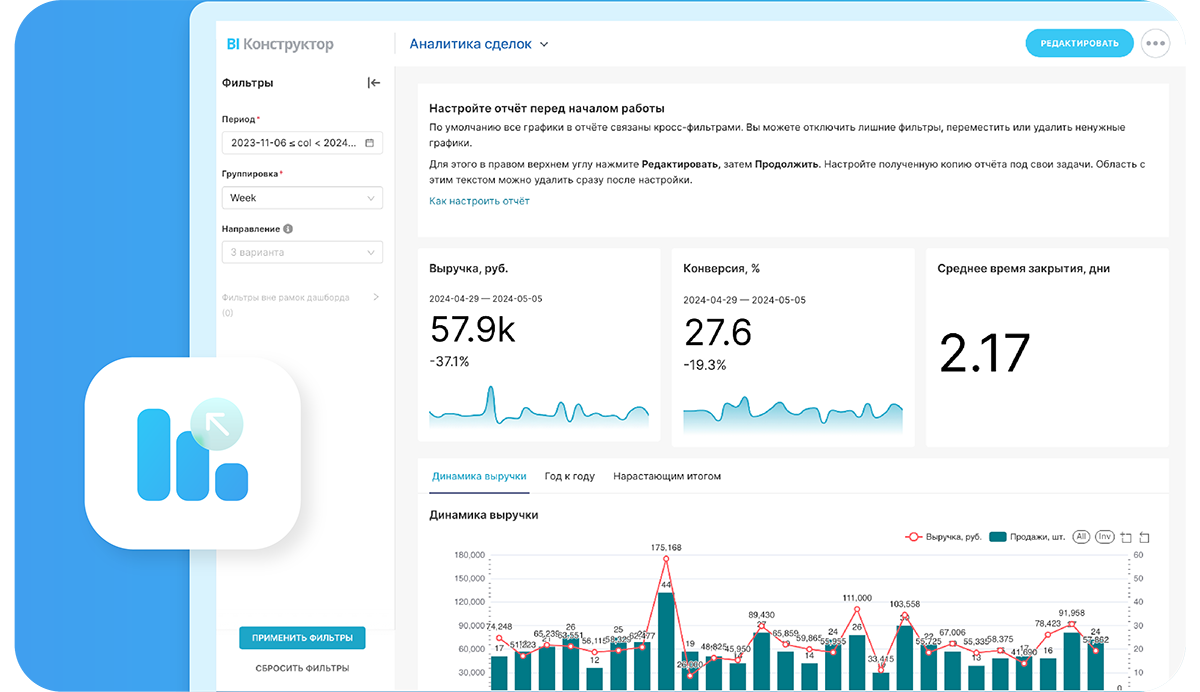Screen dimensions: 1200x692
Task: Click the BI Конструктор logo
Action: click(280, 44)
